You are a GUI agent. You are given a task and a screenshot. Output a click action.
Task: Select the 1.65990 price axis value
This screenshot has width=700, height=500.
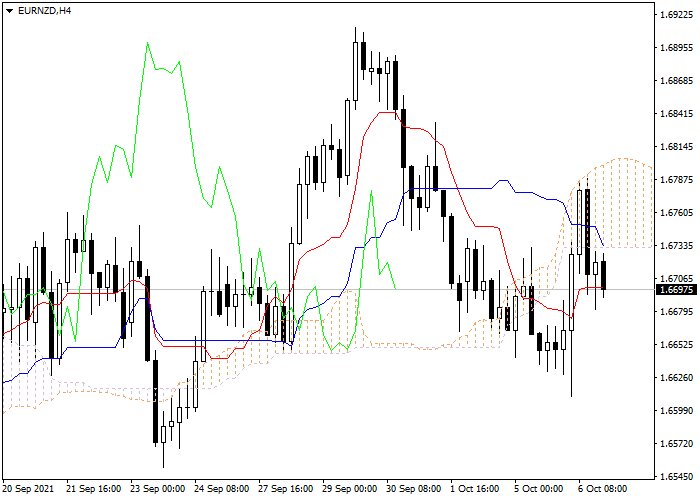point(677,411)
